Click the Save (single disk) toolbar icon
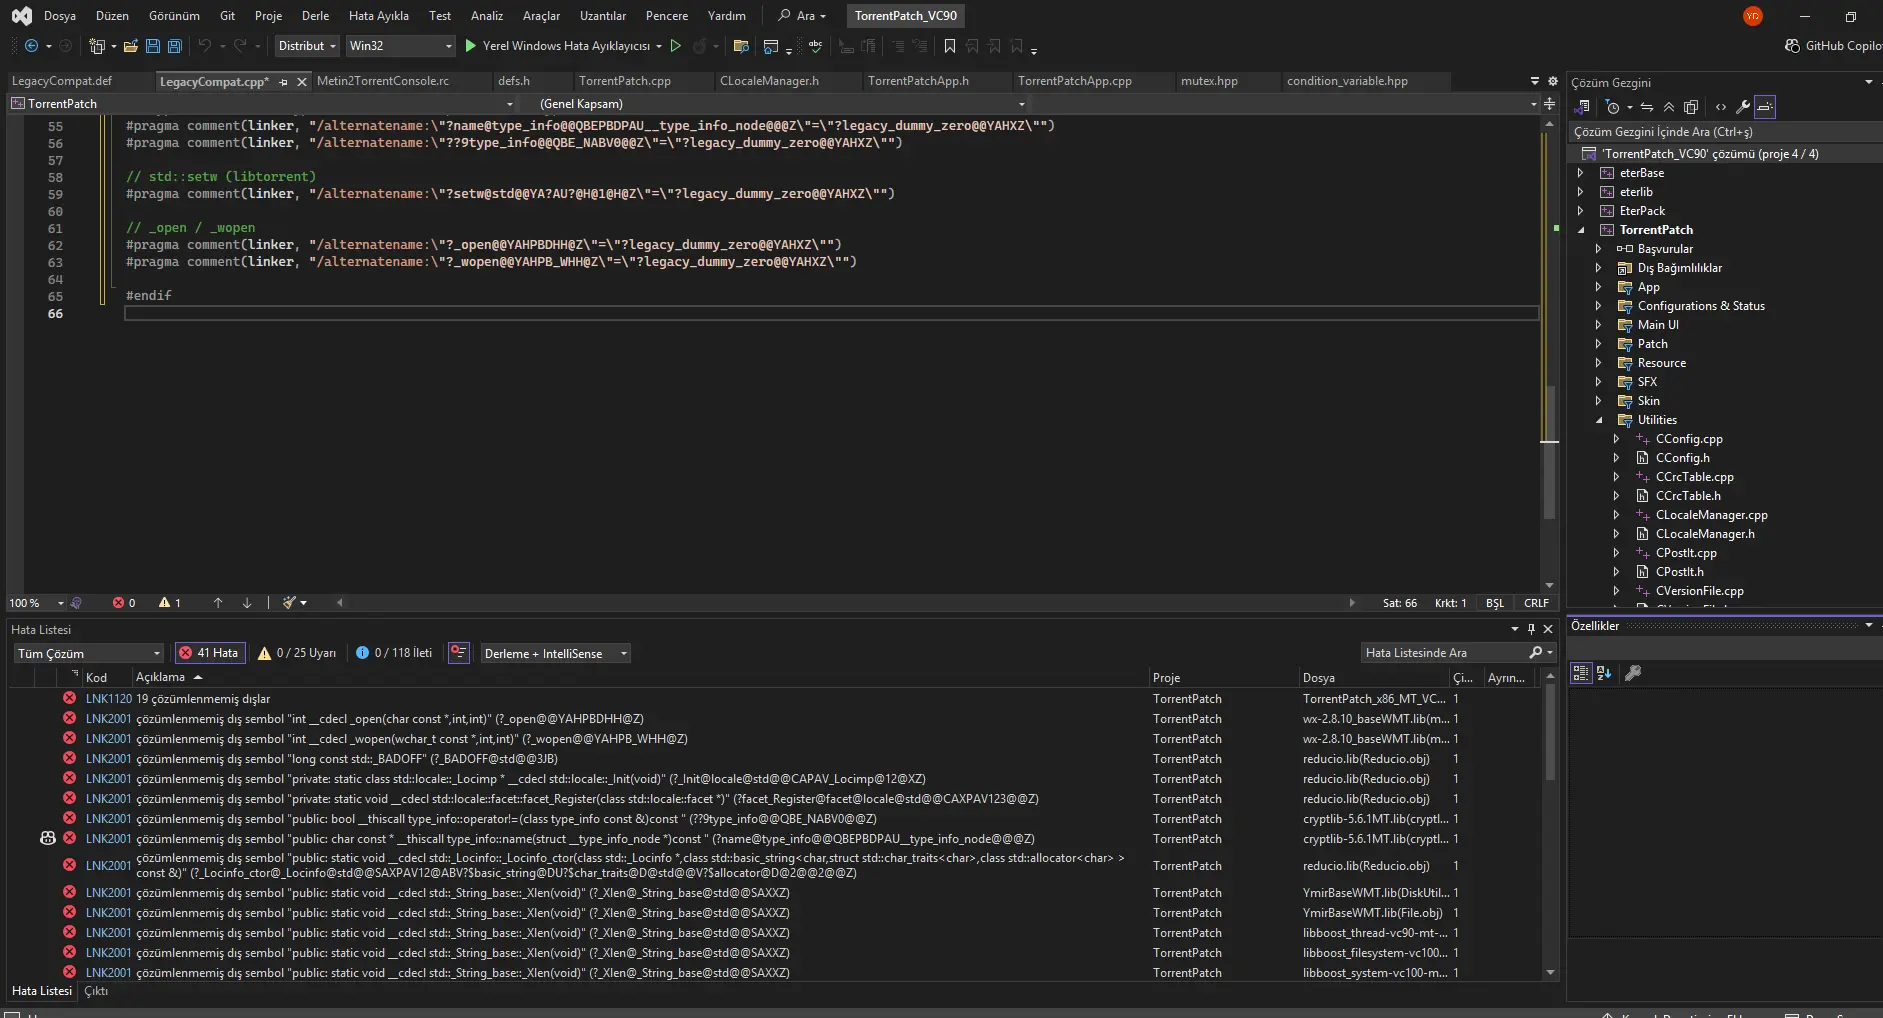Screen dimensions: 1883x1018 pyautogui.click(x=153, y=46)
